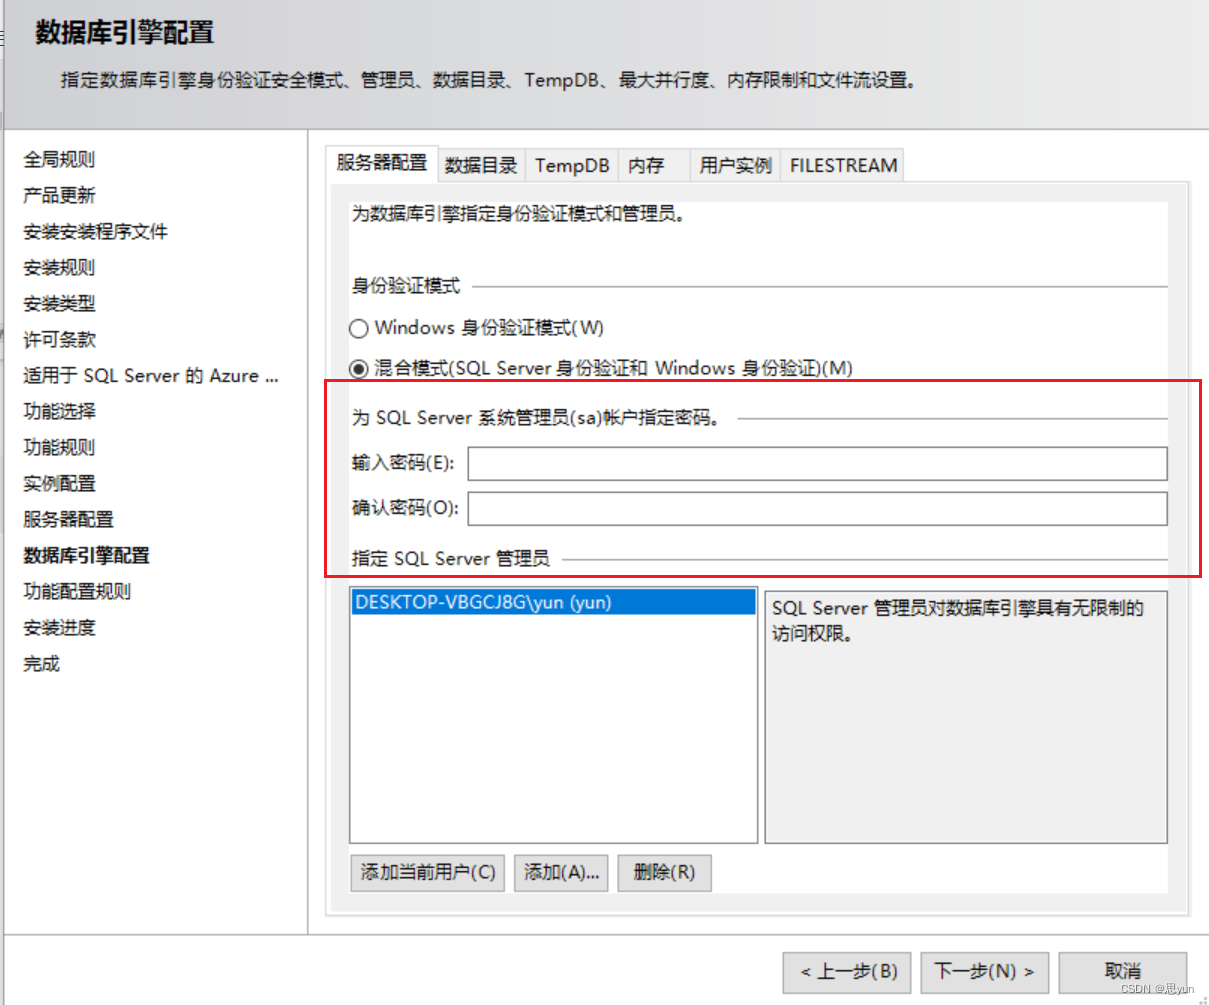
Task: Select 安装进度 in the step list
Action: tap(59, 627)
